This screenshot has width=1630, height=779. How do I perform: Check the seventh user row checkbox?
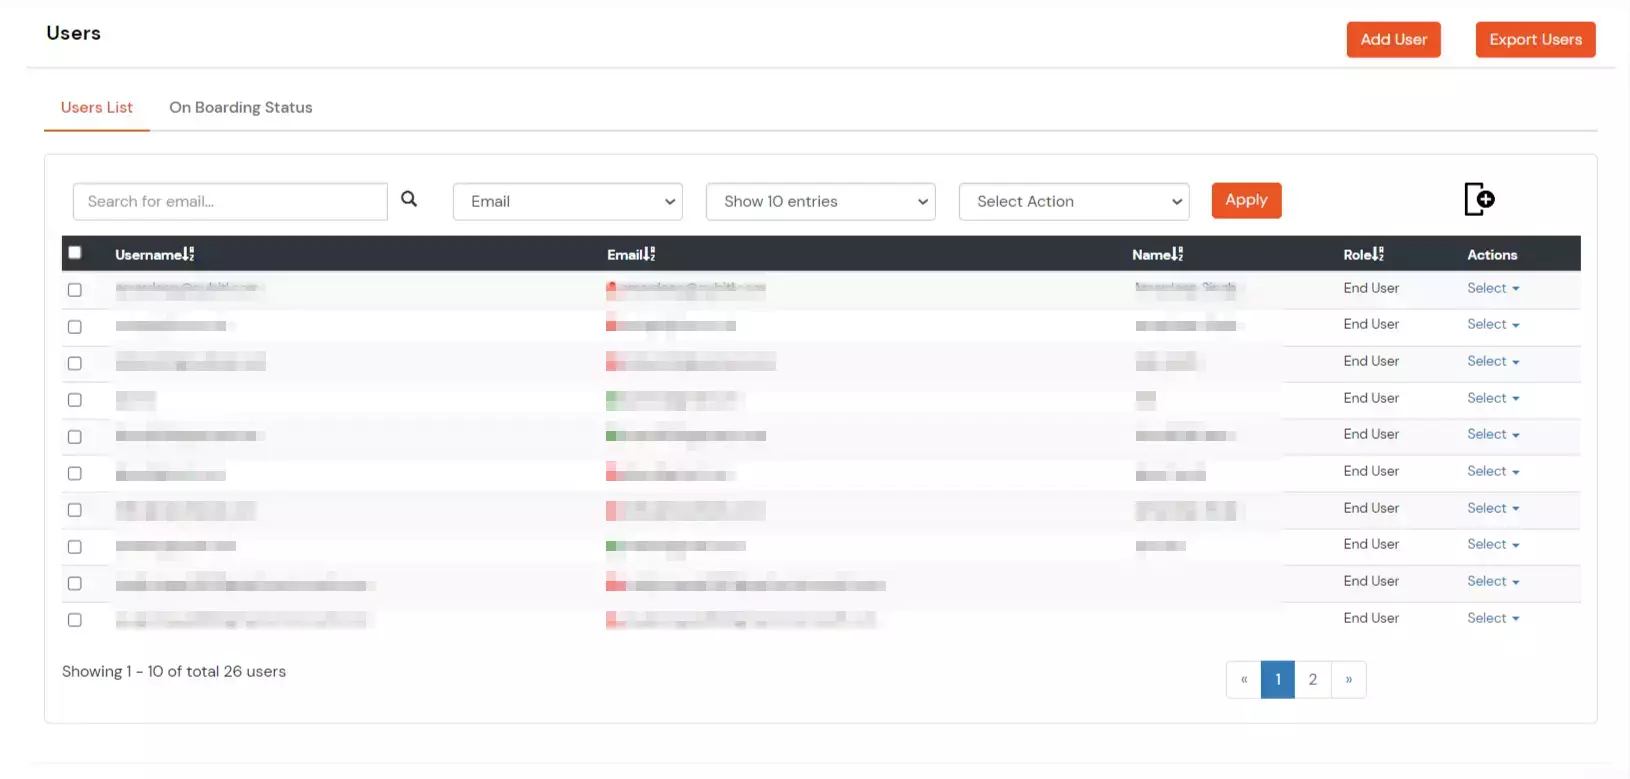75,510
